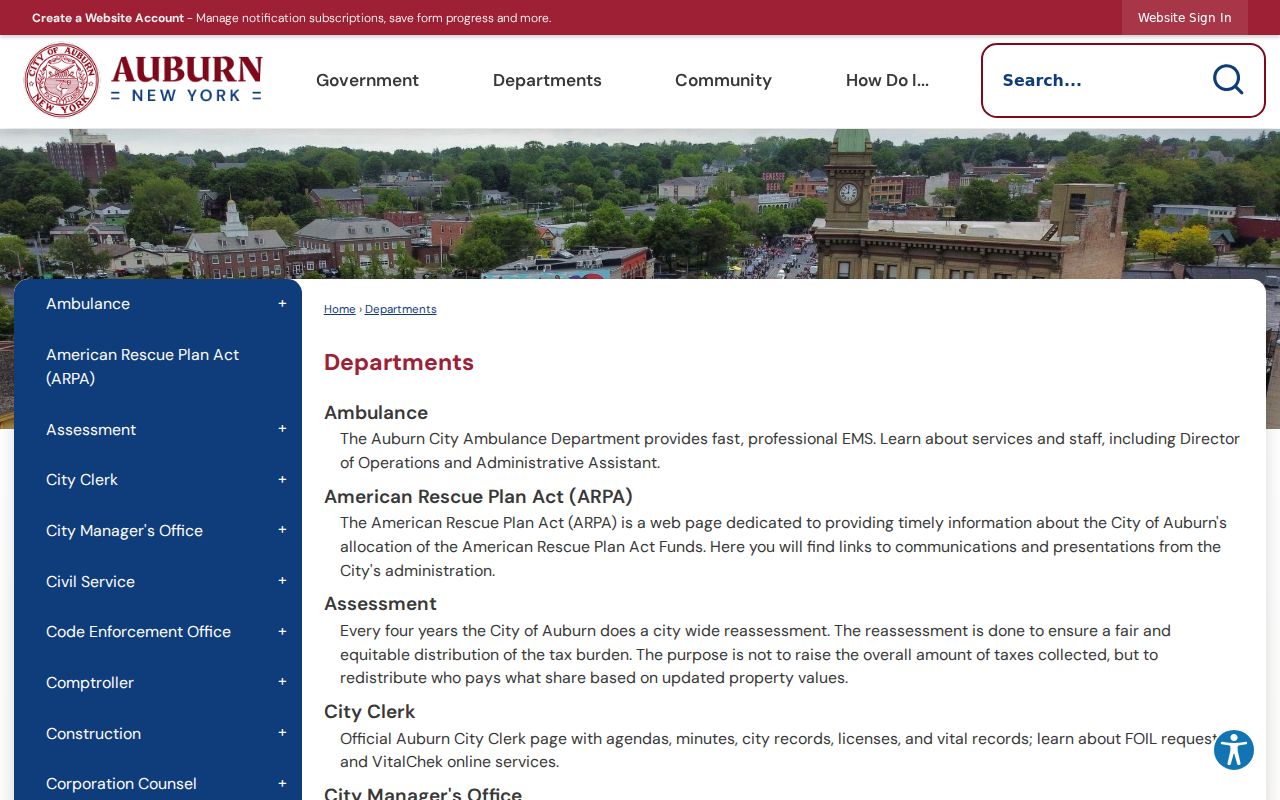Select American Rescue Plan Act sidebar item
Screen dimensions: 1280x800
142,366
